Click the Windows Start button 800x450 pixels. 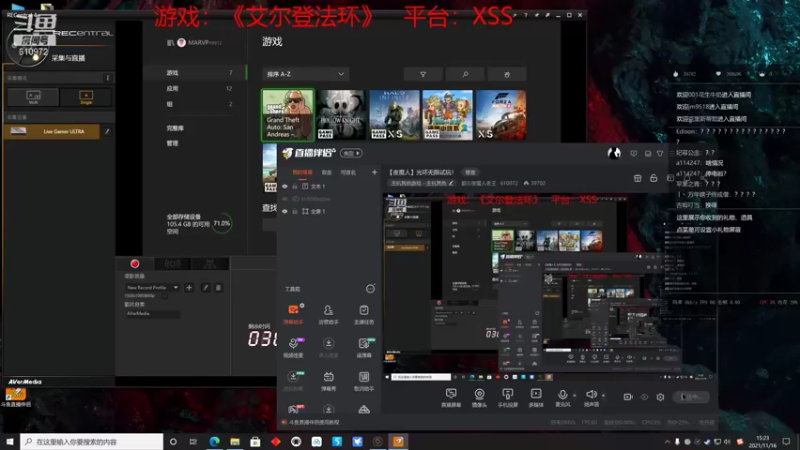[x=10, y=442]
